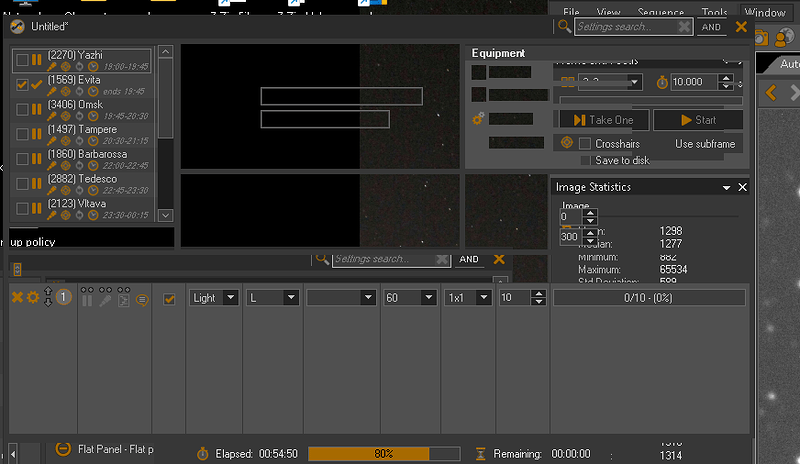Viewport: 800px width, 464px height.
Task: Open the File menu
Action: coord(571,12)
